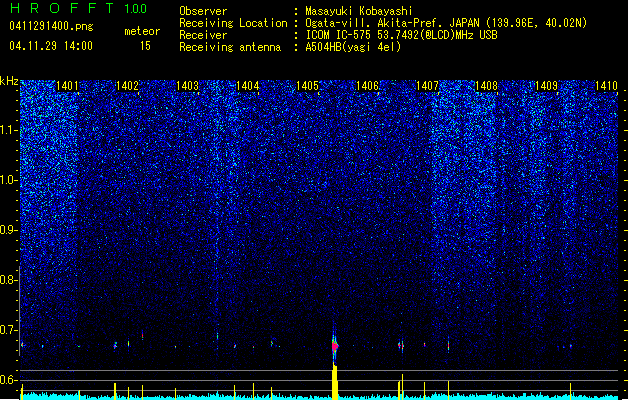The height and width of the screenshot is (400, 629).
Task: Click the meteor count value 15
Action: [x=145, y=46]
